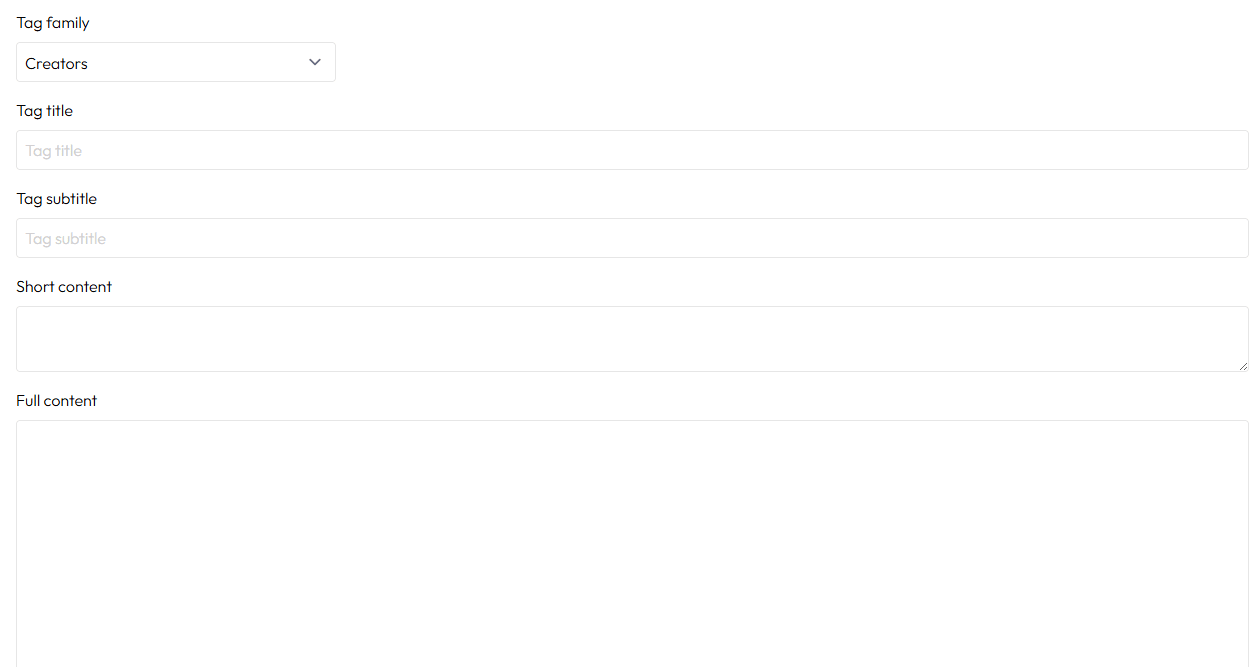Grab the Short content textarea resize handle
The width and height of the screenshot is (1257, 667).
1243,366
